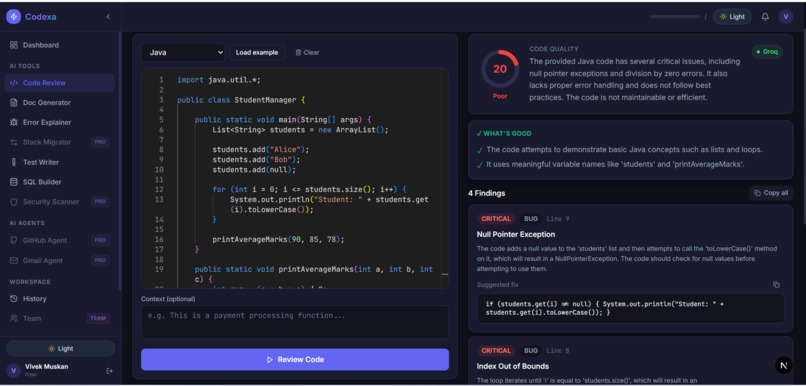
Task: Click the Doc Generator document icon
Action: (x=14, y=103)
